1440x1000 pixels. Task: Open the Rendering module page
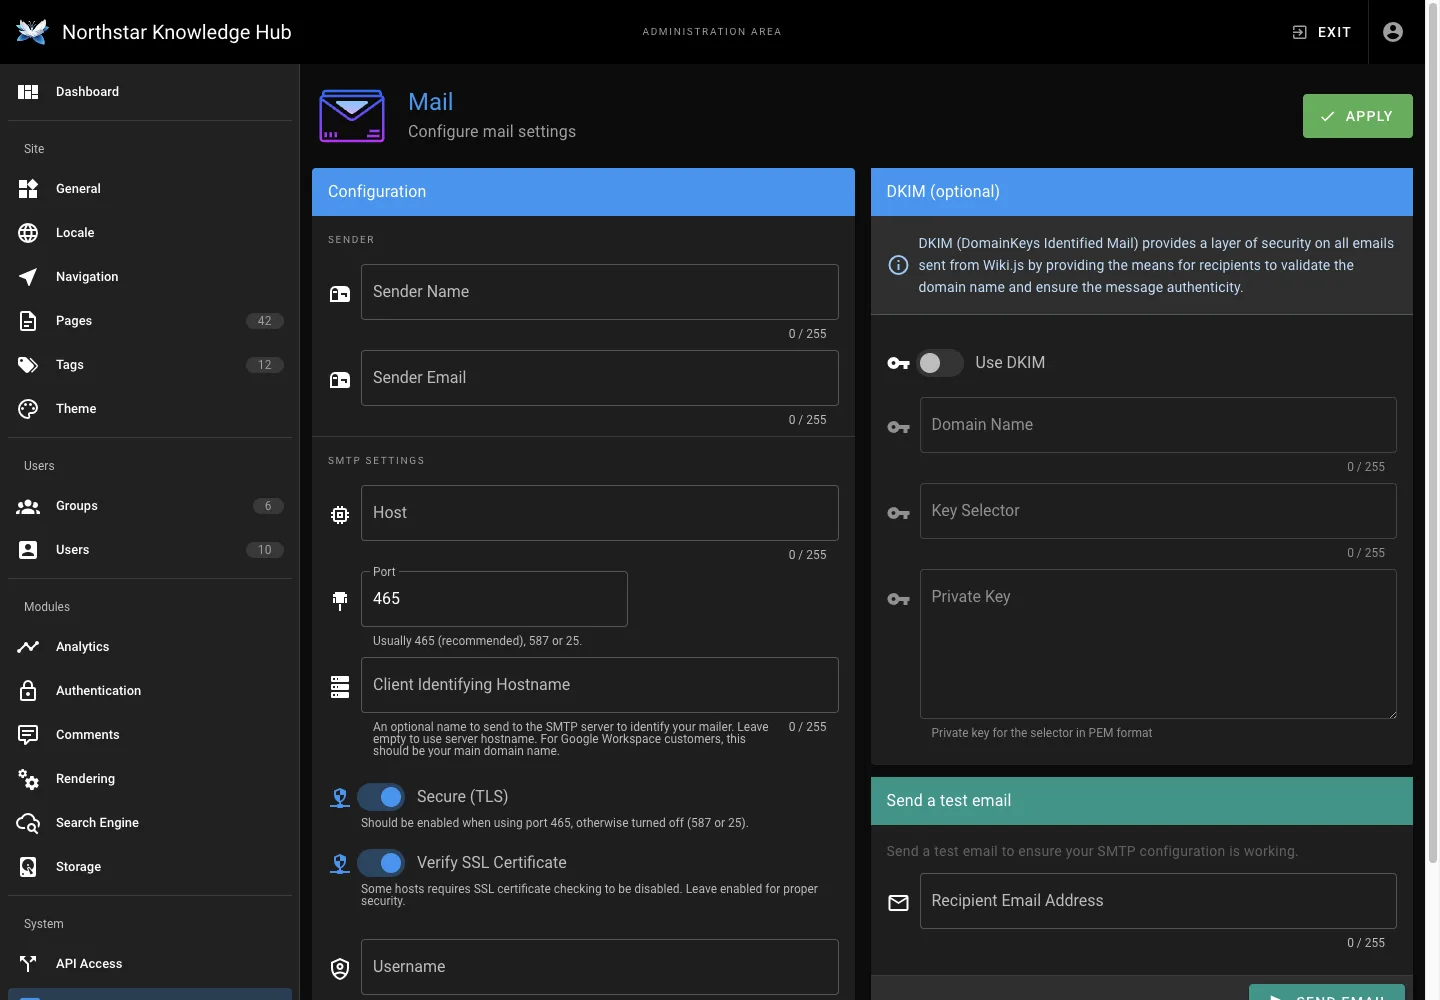point(150,779)
